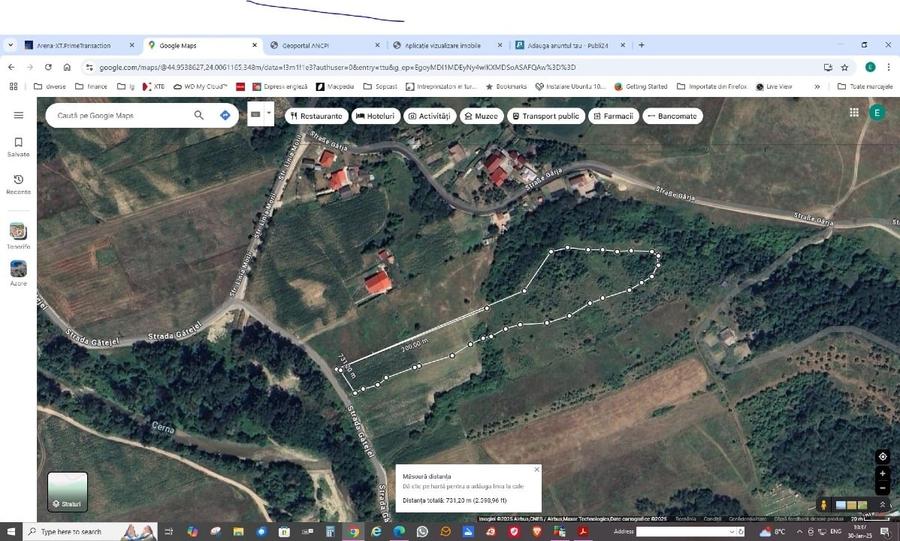Open the keyboard input tools dropdown arrow
The height and width of the screenshot is (541, 900).
[x=269, y=113]
